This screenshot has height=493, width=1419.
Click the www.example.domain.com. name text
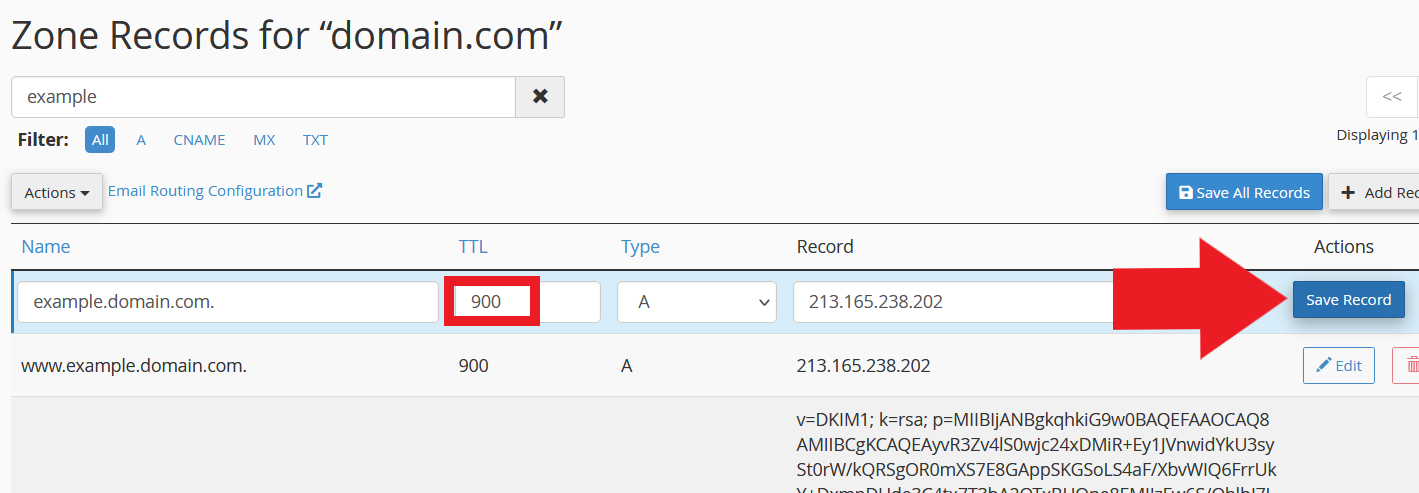coord(134,366)
